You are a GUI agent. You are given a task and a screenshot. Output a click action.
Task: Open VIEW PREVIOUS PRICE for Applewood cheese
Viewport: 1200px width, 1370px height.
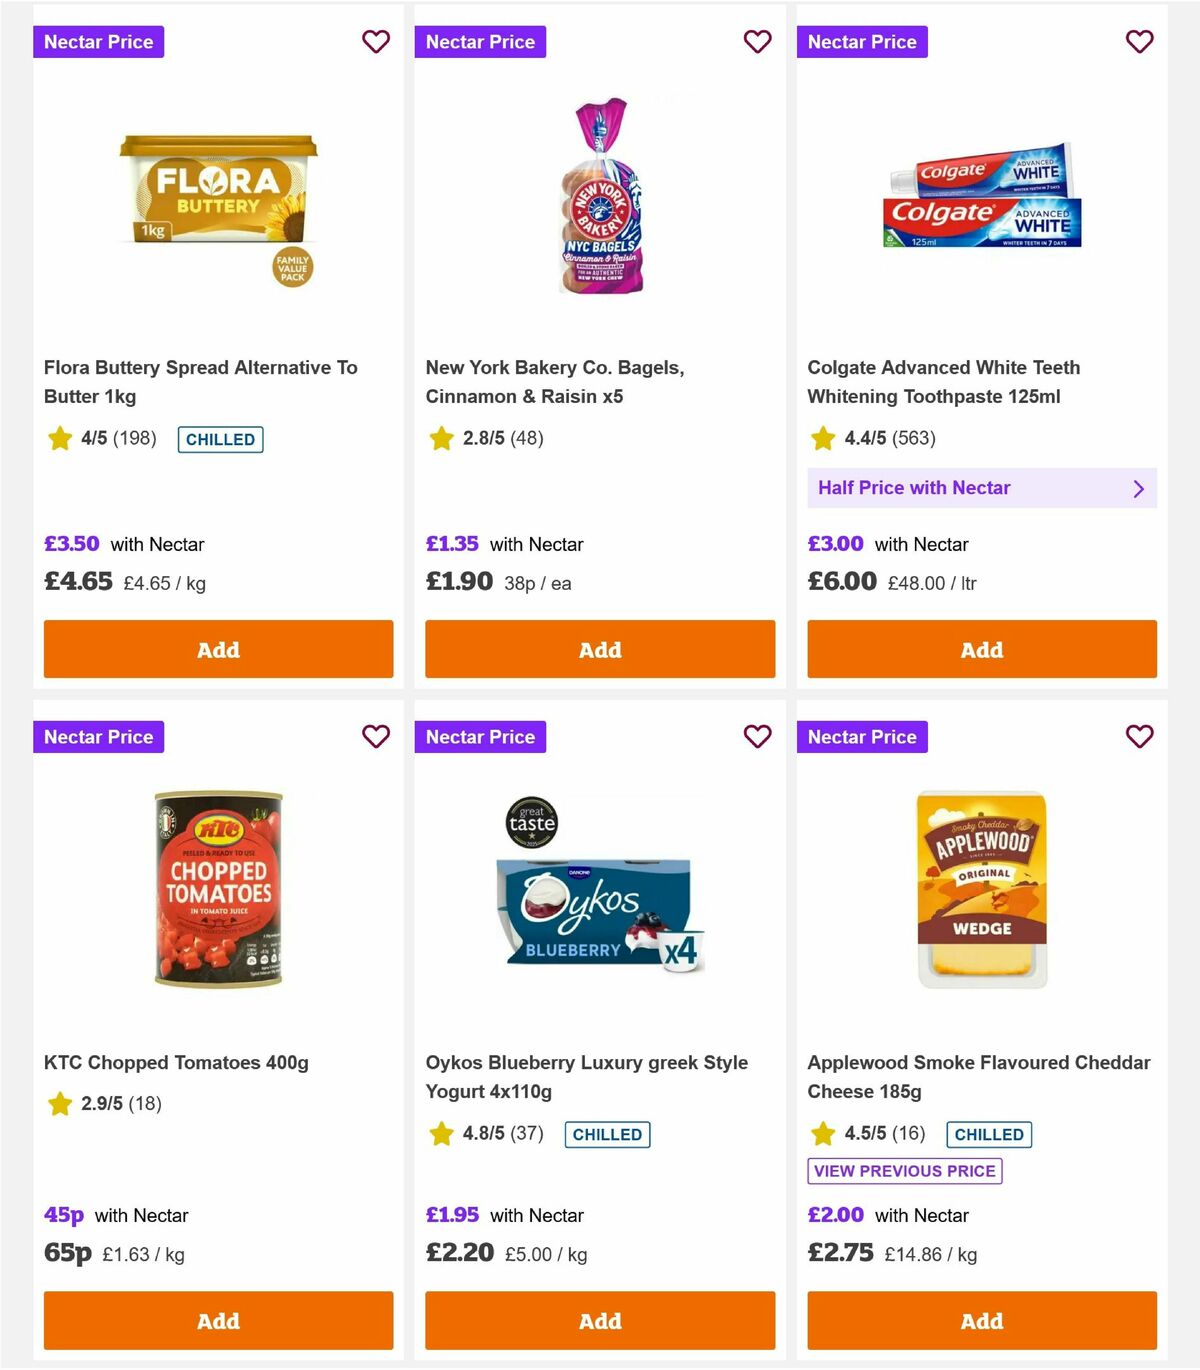tap(904, 1170)
